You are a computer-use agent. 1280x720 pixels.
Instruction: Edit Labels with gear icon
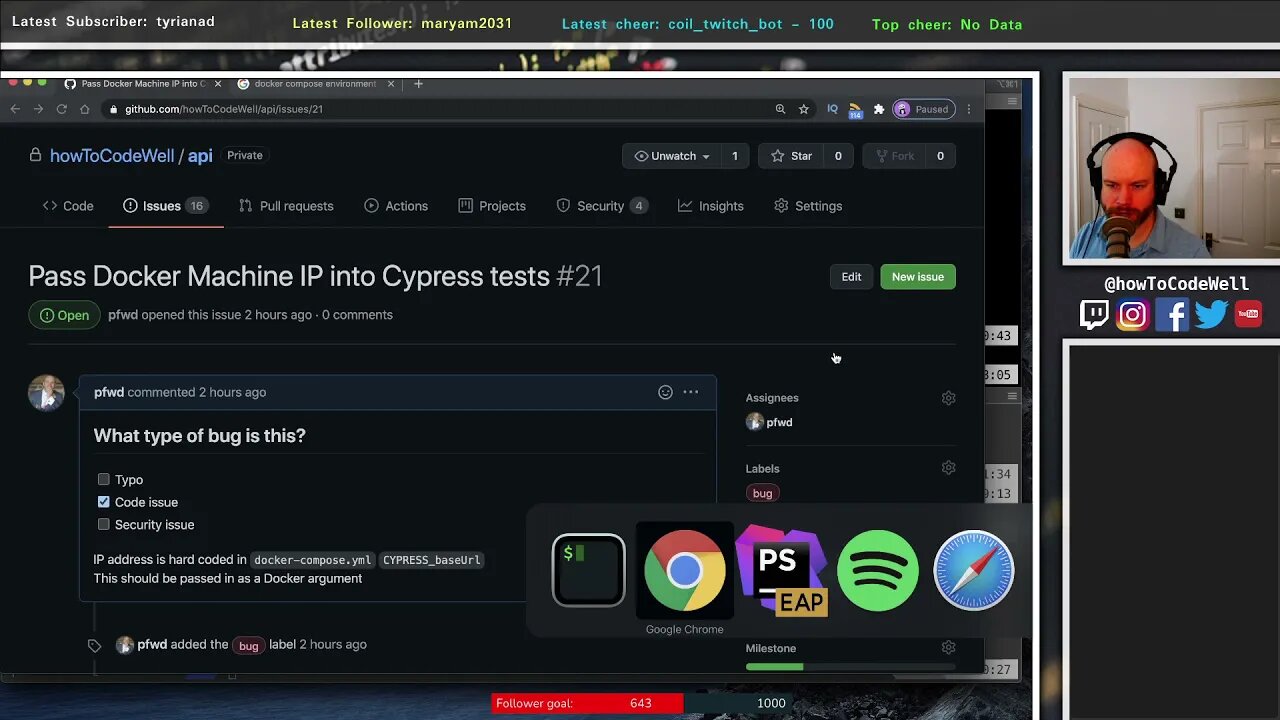[948, 468]
